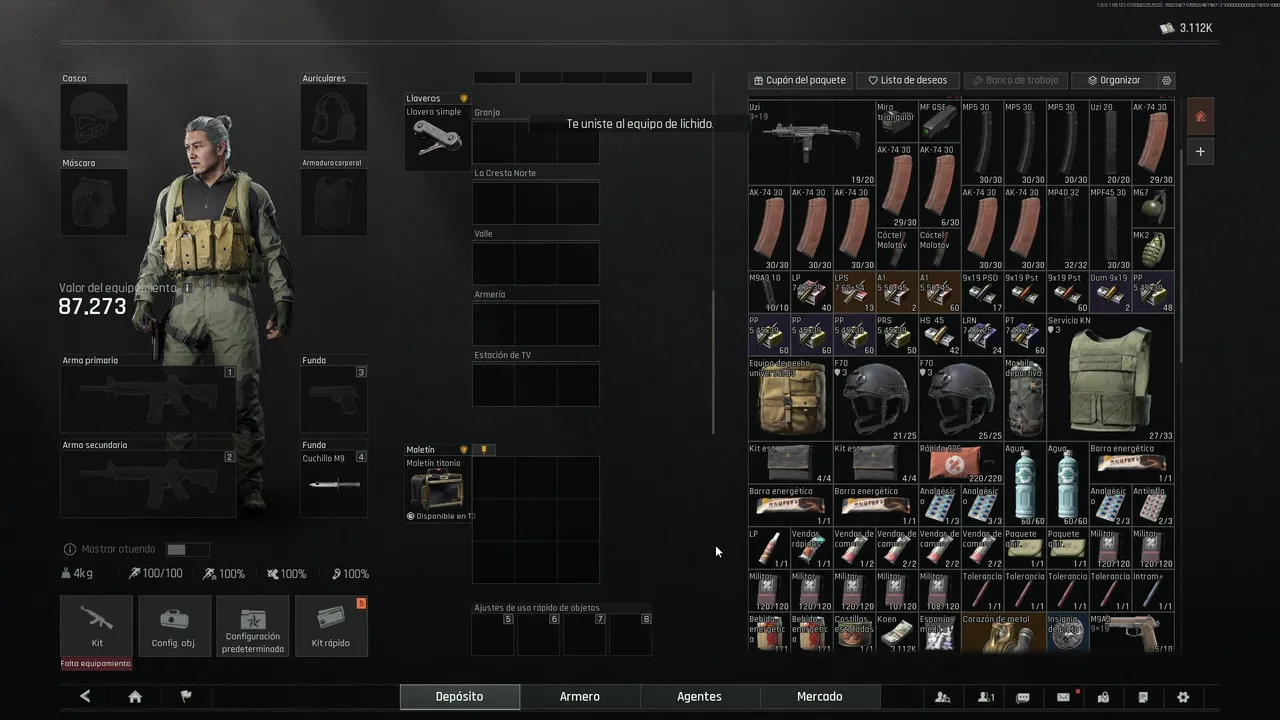Open the Lista de deseos button
The height and width of the screenshot is (720, 1280).
[907, 80]
